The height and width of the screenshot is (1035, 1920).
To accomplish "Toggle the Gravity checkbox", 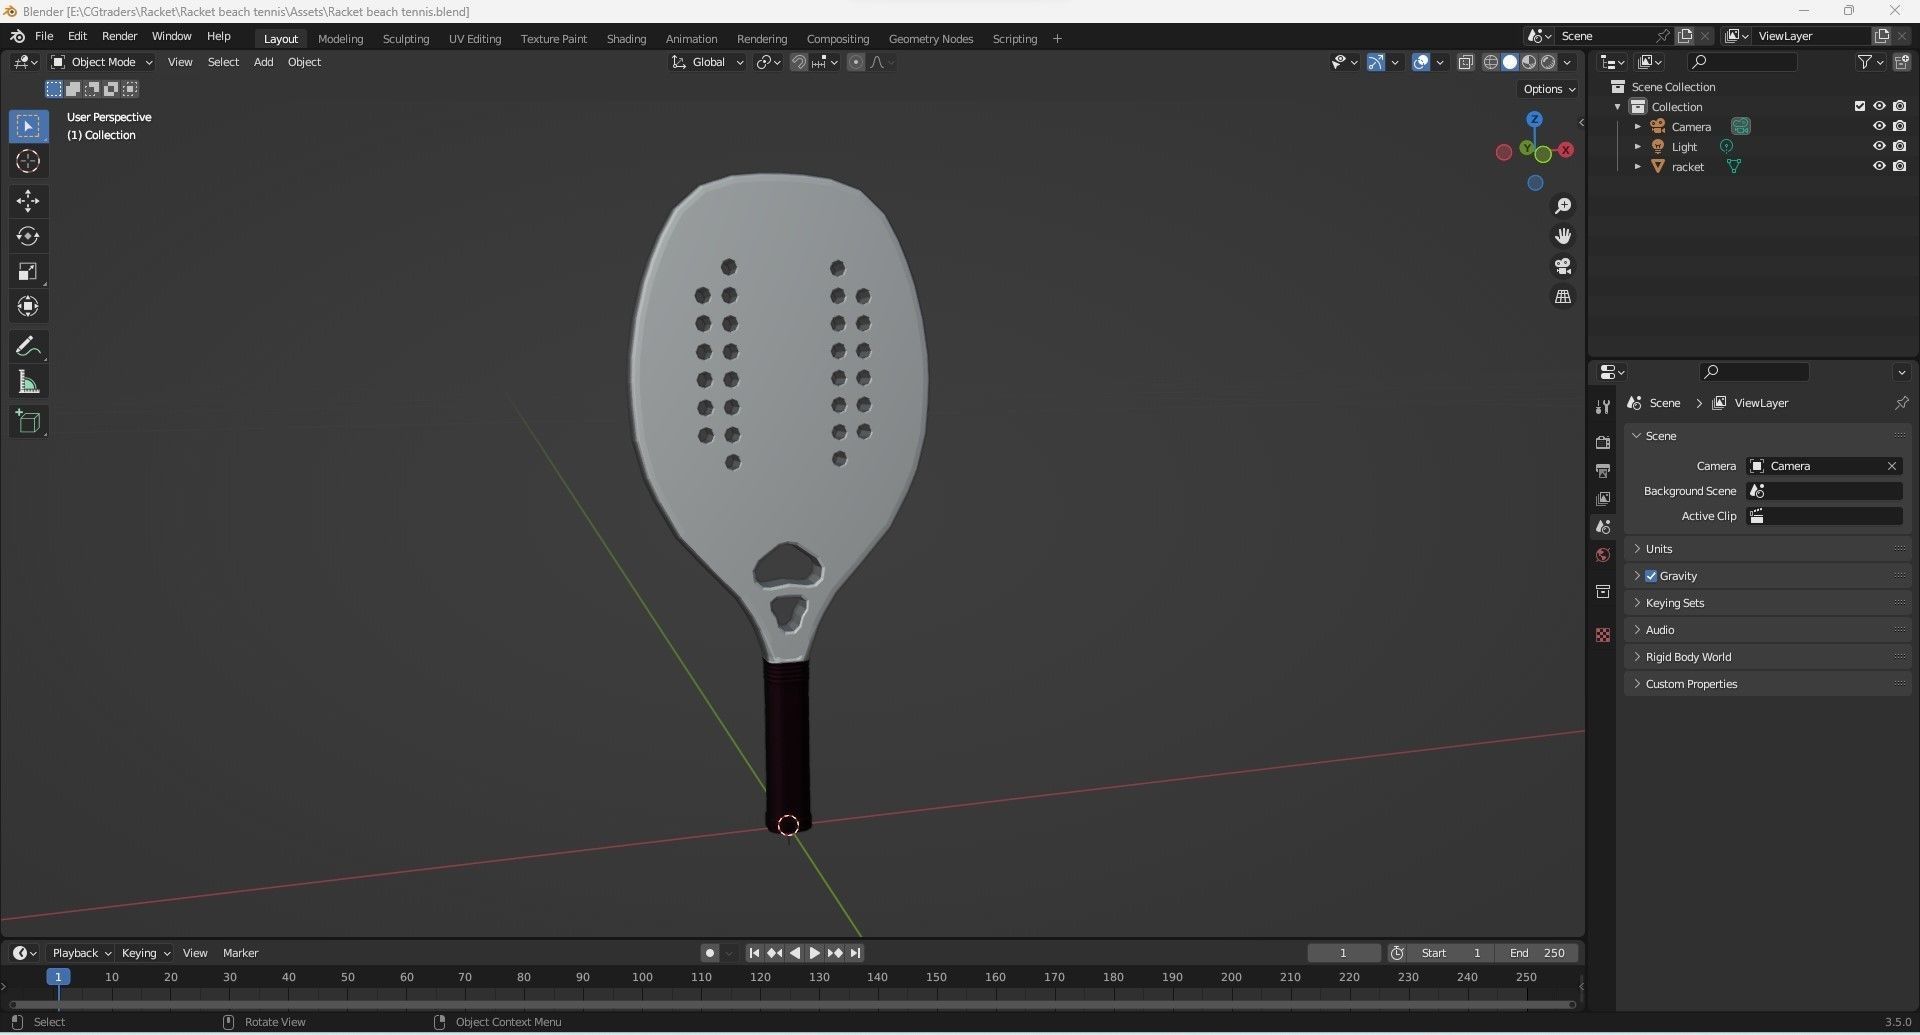I will 1651,576.
